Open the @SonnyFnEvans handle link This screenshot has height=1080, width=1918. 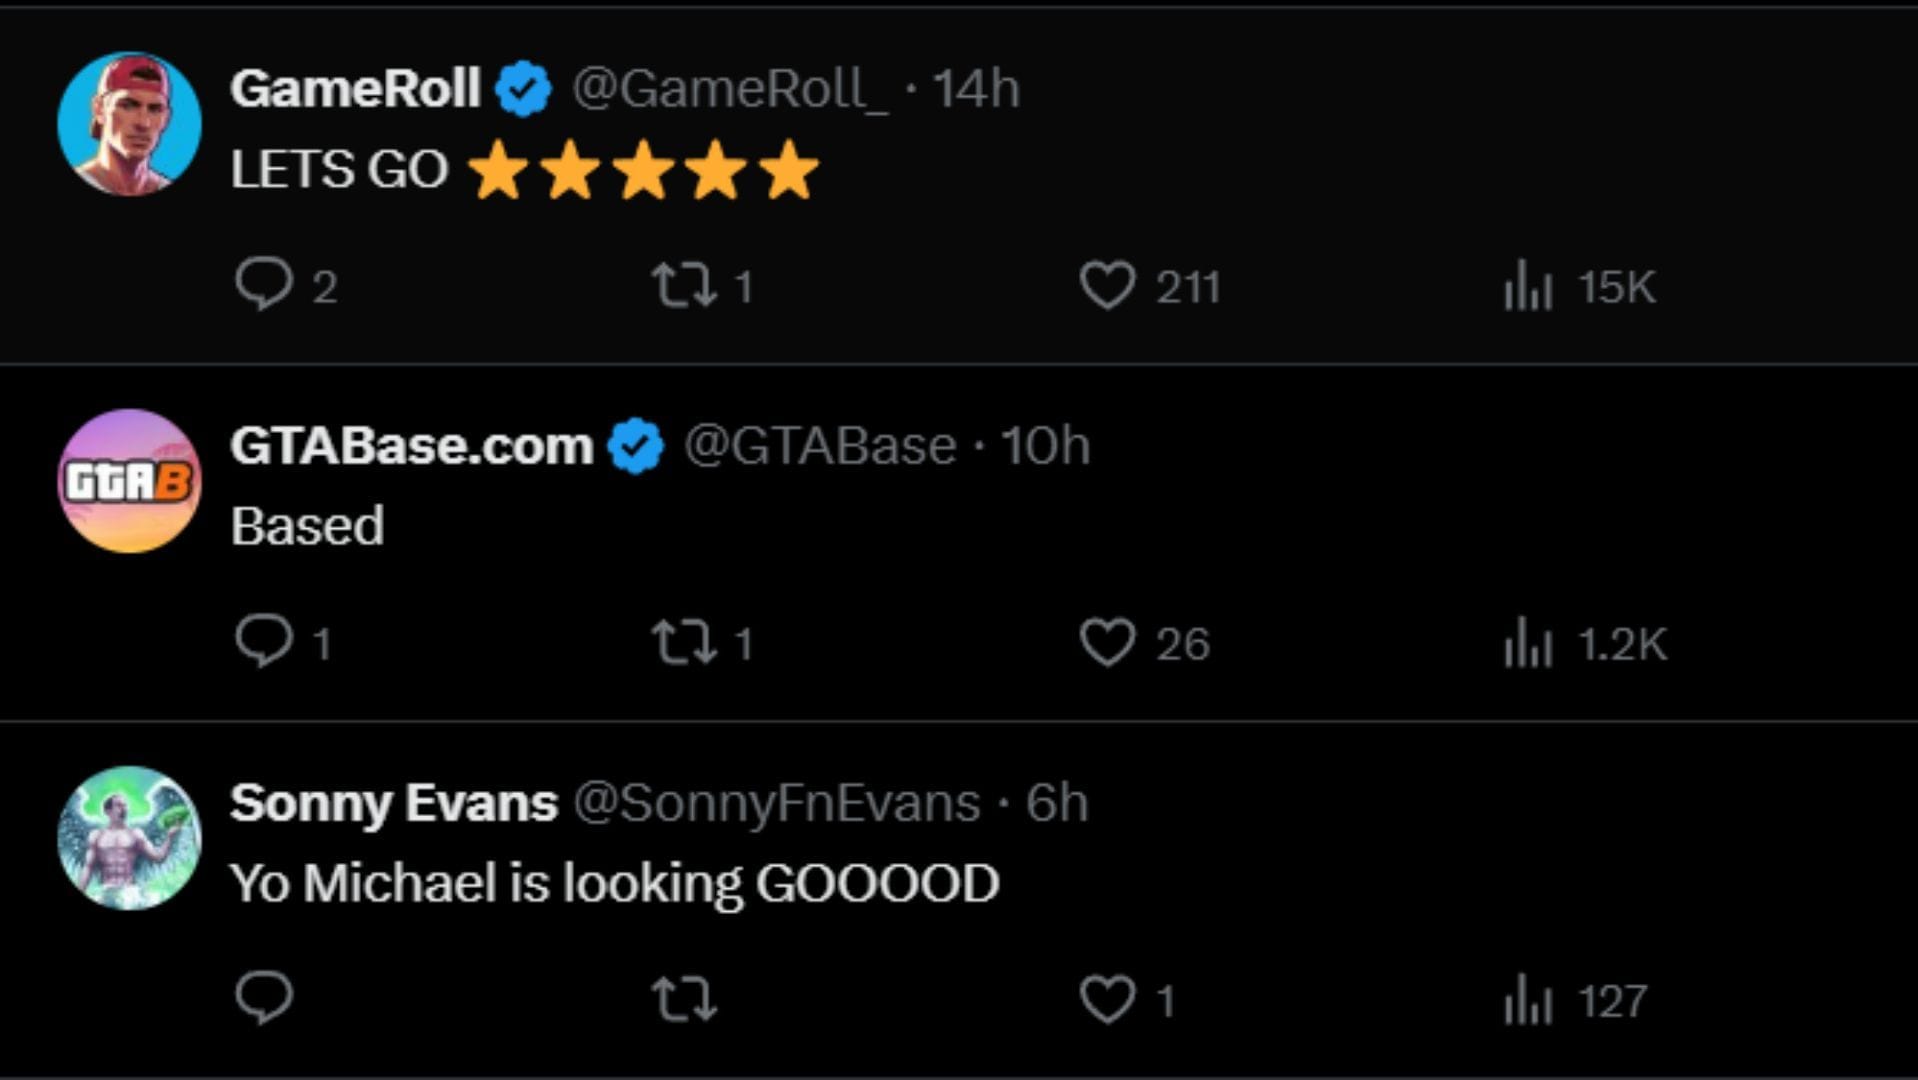pyautogui.click(x=776, y=802)
